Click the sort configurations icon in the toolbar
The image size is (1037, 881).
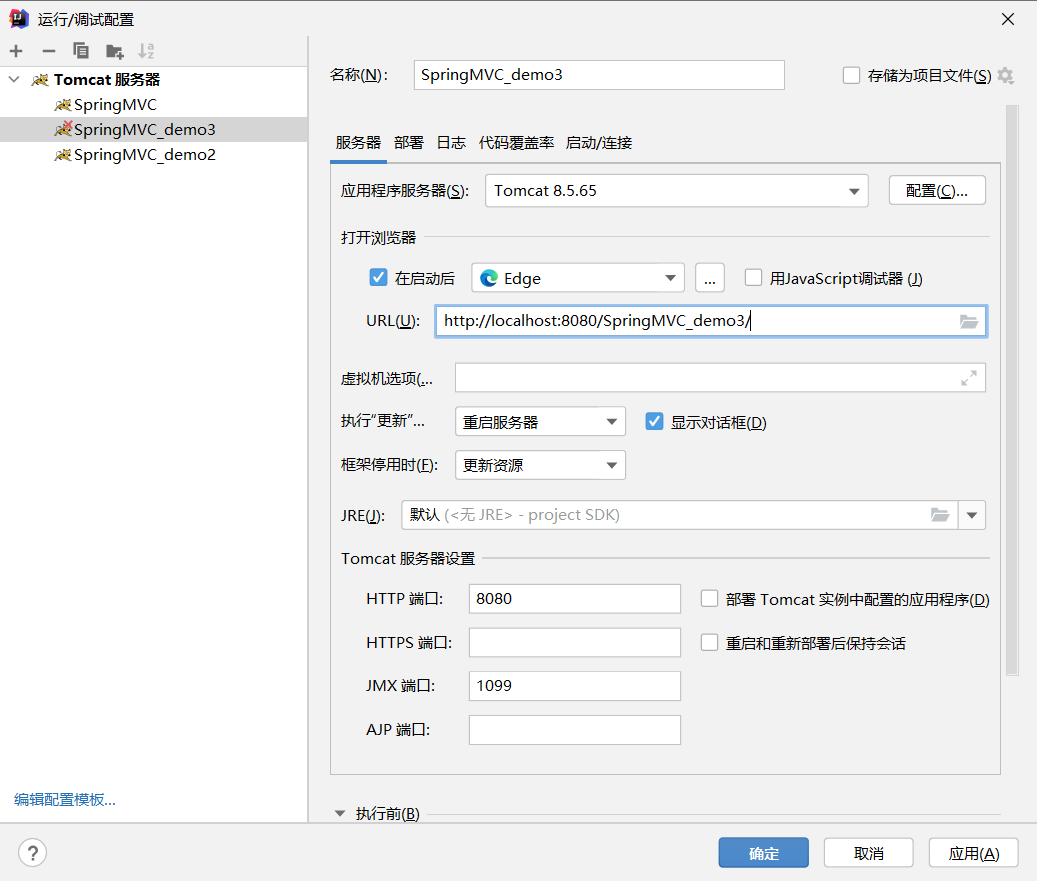[x=146, y=50]
